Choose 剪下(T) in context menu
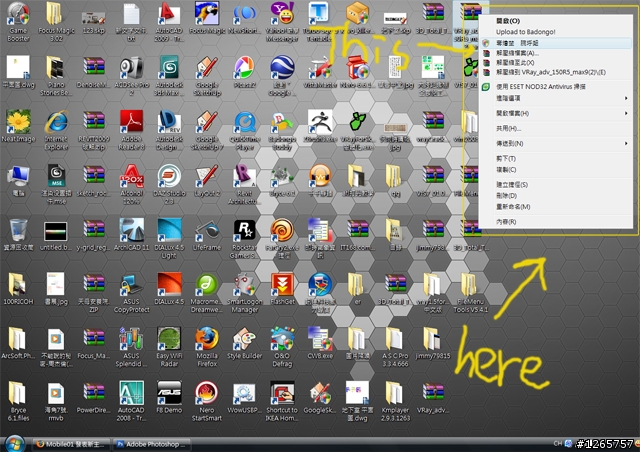640x452 pixels. [x=556, y=159]
